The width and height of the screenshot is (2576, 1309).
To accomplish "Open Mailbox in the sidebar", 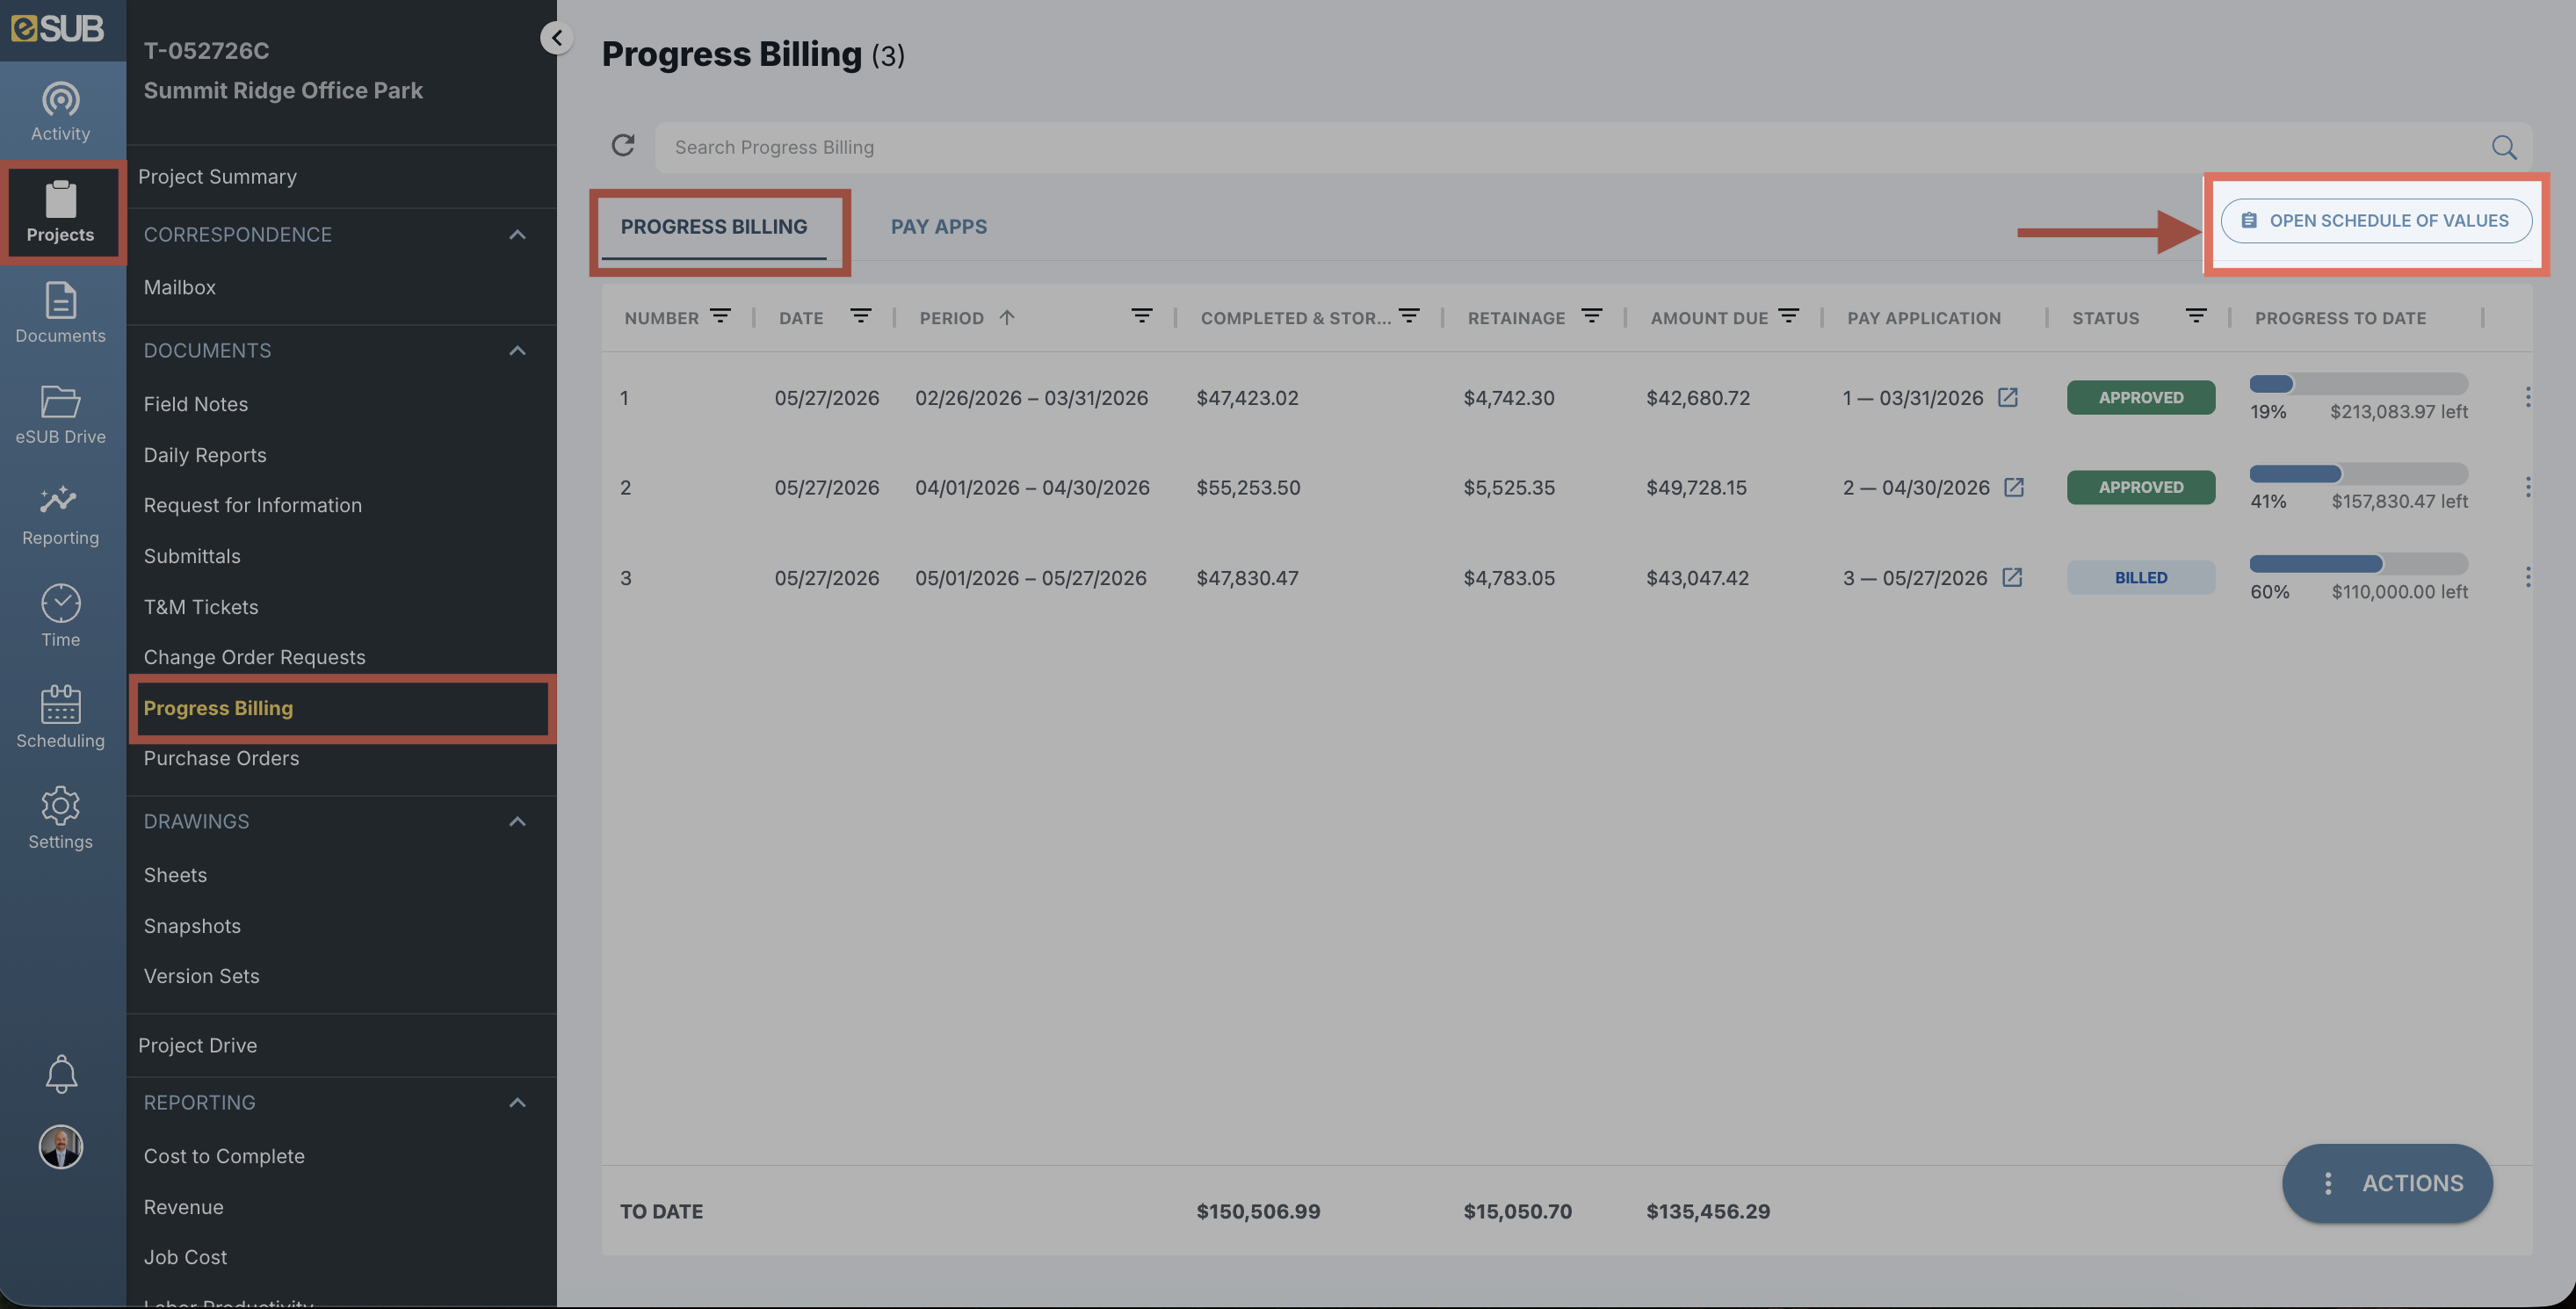I will 180,288.
